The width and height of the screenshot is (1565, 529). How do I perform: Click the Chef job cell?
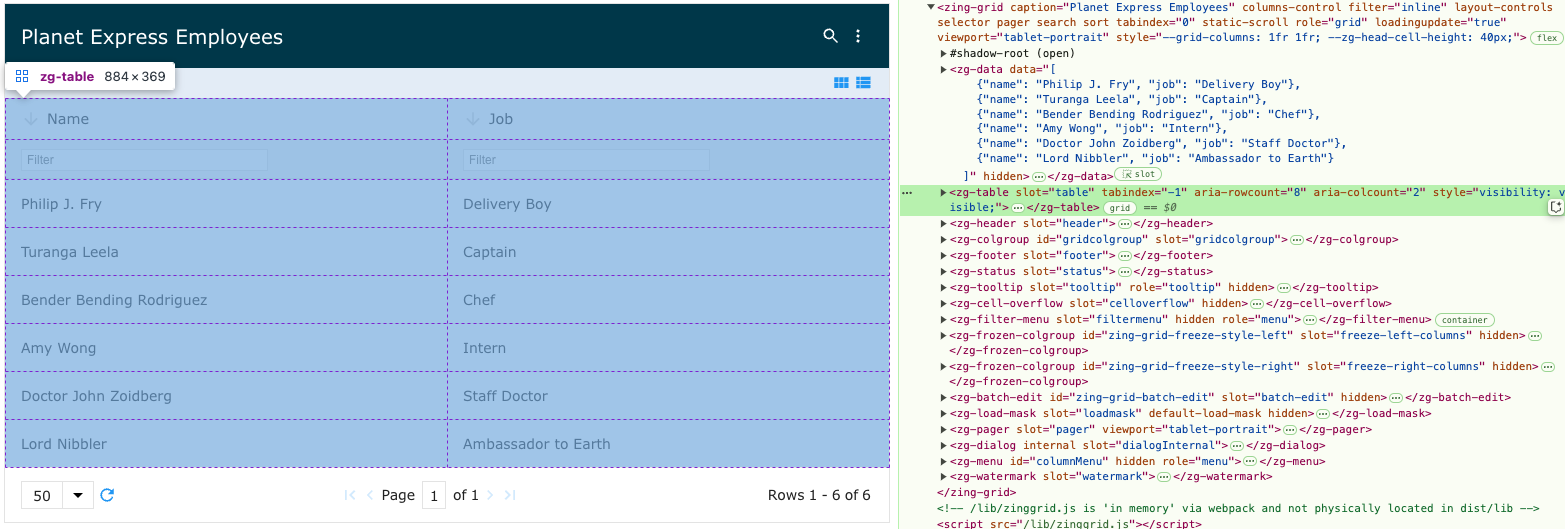click(668, 300)
